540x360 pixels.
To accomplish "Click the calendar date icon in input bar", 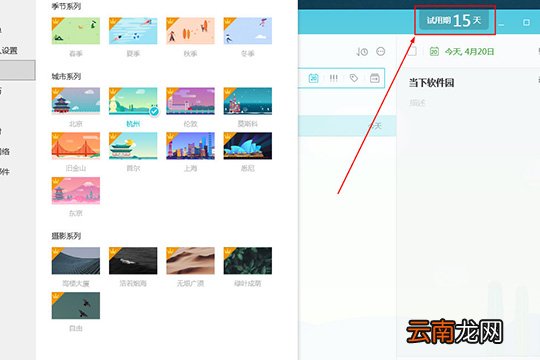I will (313, 78).
